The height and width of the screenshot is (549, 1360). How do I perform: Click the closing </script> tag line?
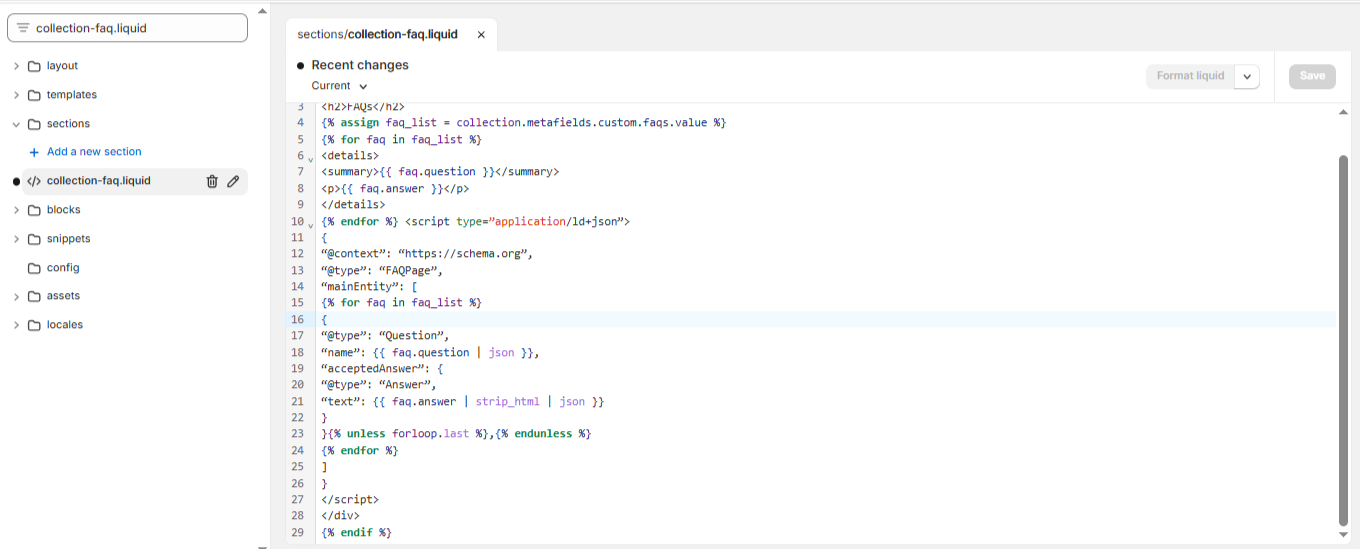click(x=350, y=500)
